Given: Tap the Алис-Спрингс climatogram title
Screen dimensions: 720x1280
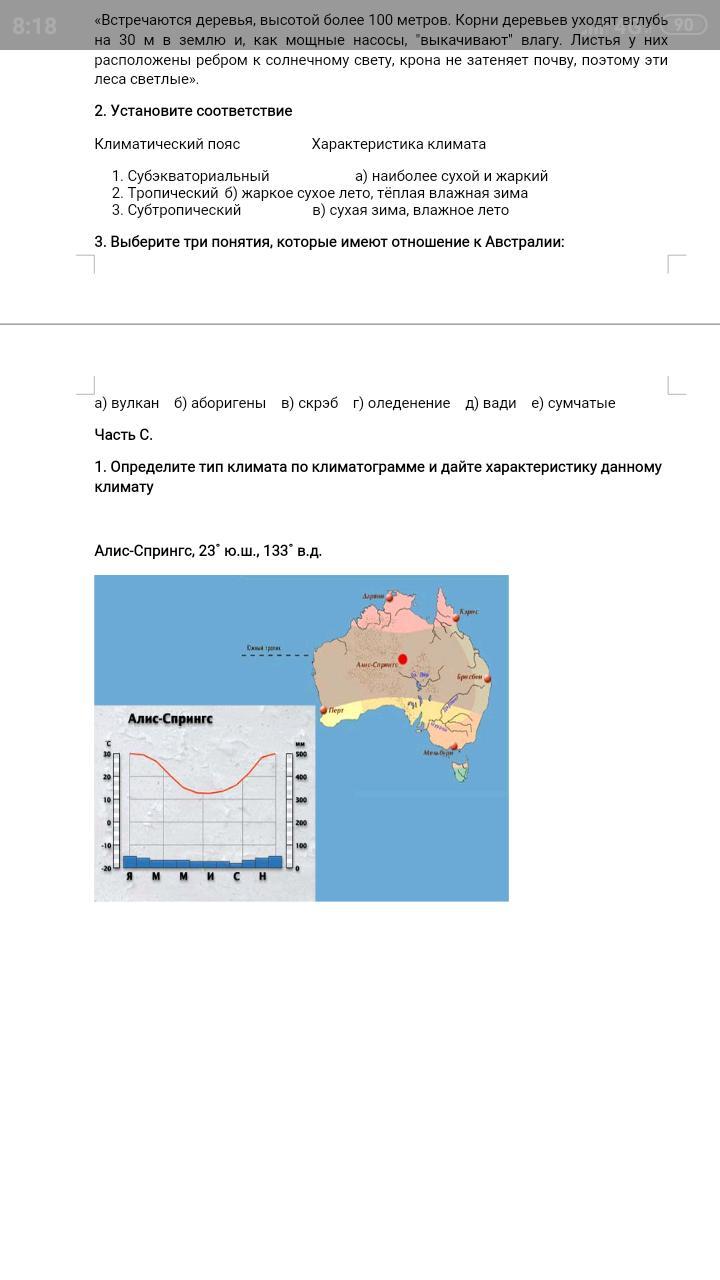Looking at the screenshot, I should click(170, 719).
